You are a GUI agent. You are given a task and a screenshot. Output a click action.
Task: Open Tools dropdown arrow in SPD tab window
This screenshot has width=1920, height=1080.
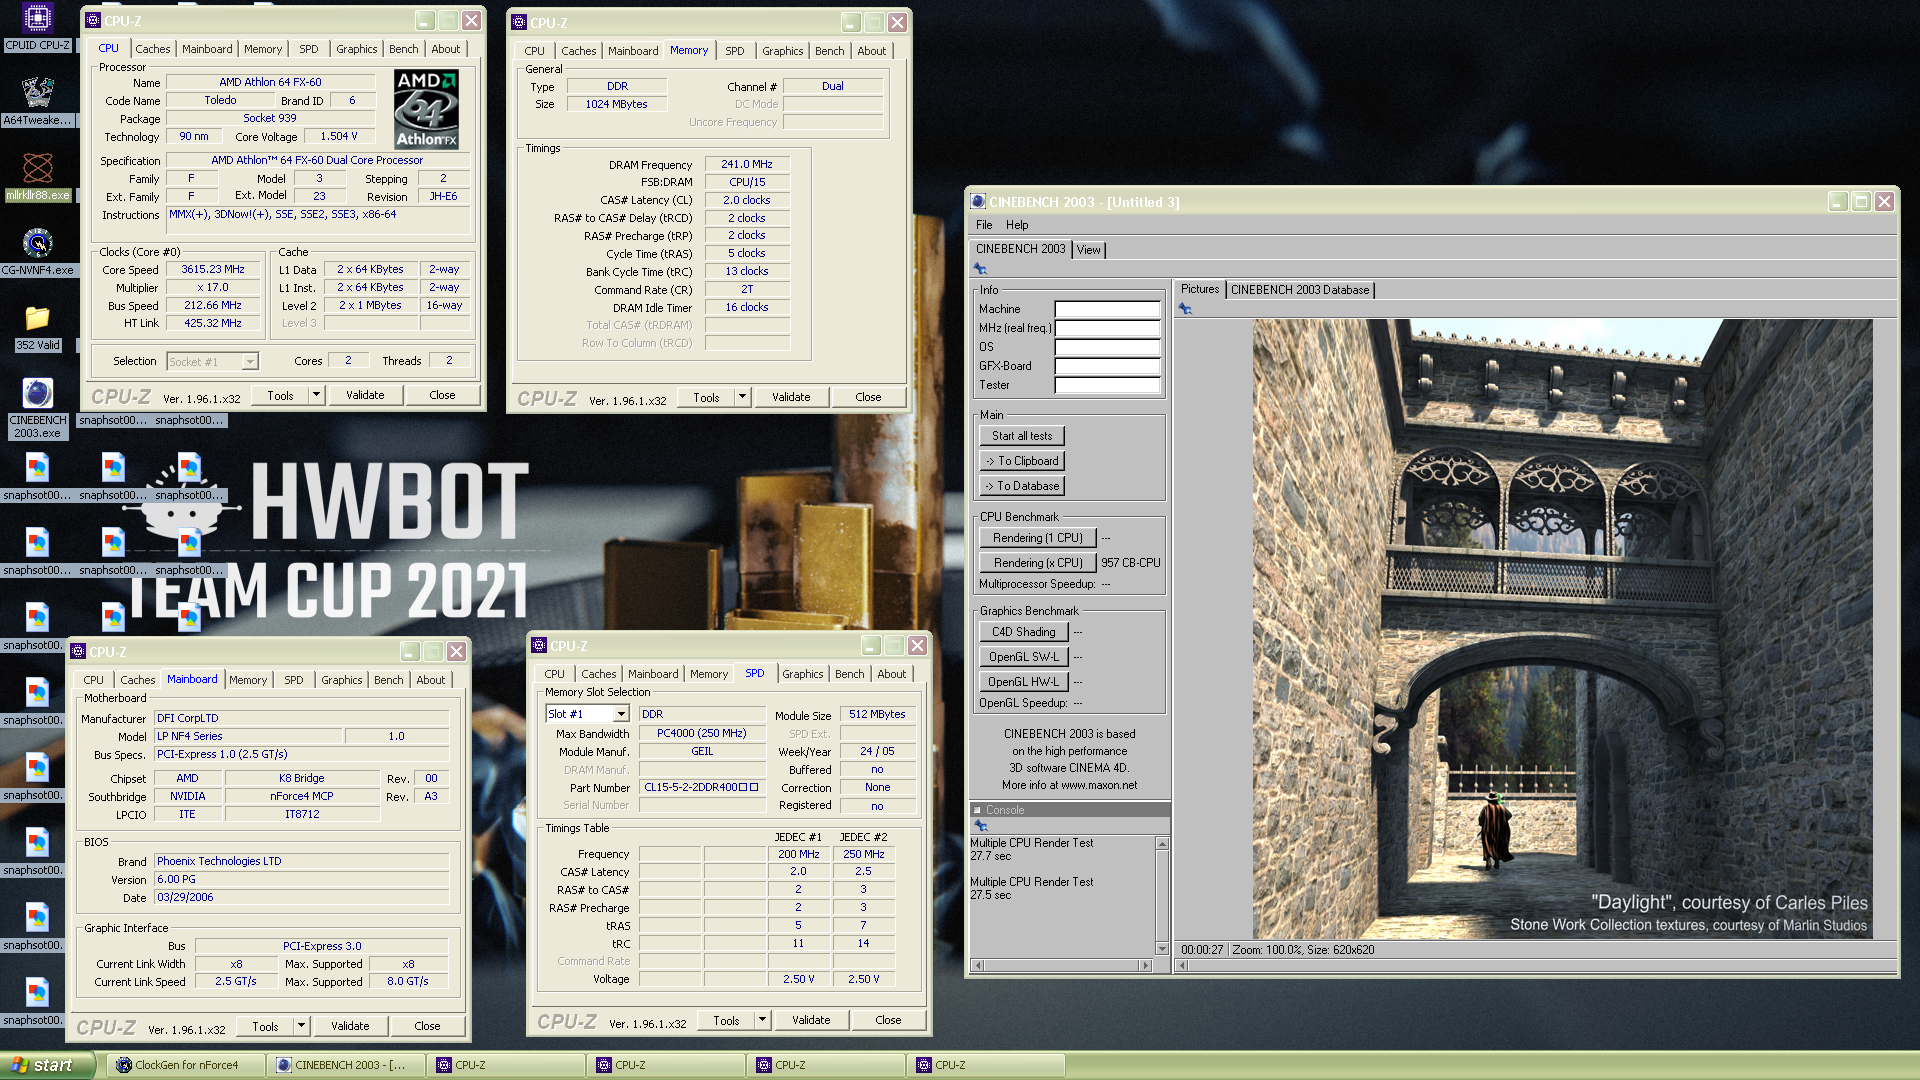point(762,1020)
